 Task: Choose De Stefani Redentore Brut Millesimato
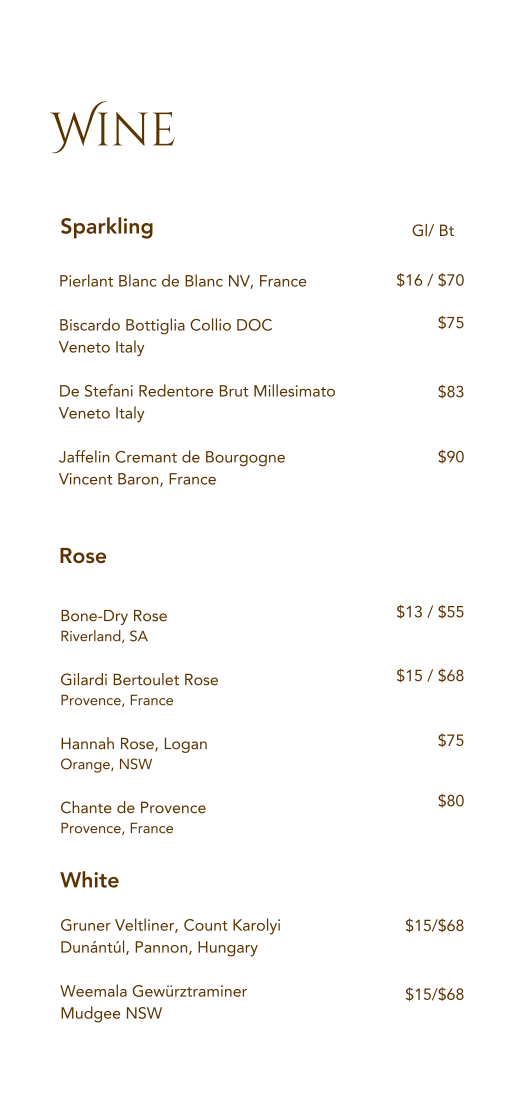tap(197, 390)
